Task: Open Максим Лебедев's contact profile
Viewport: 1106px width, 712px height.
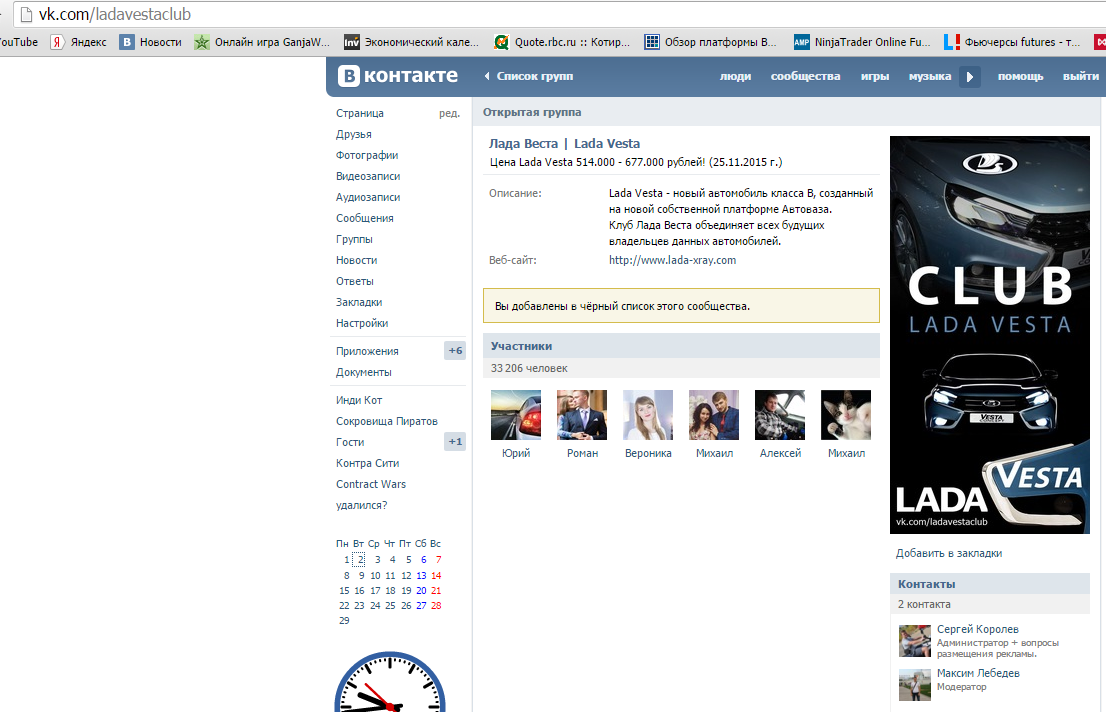Action: pyautogui.click(x=978, y=673)
